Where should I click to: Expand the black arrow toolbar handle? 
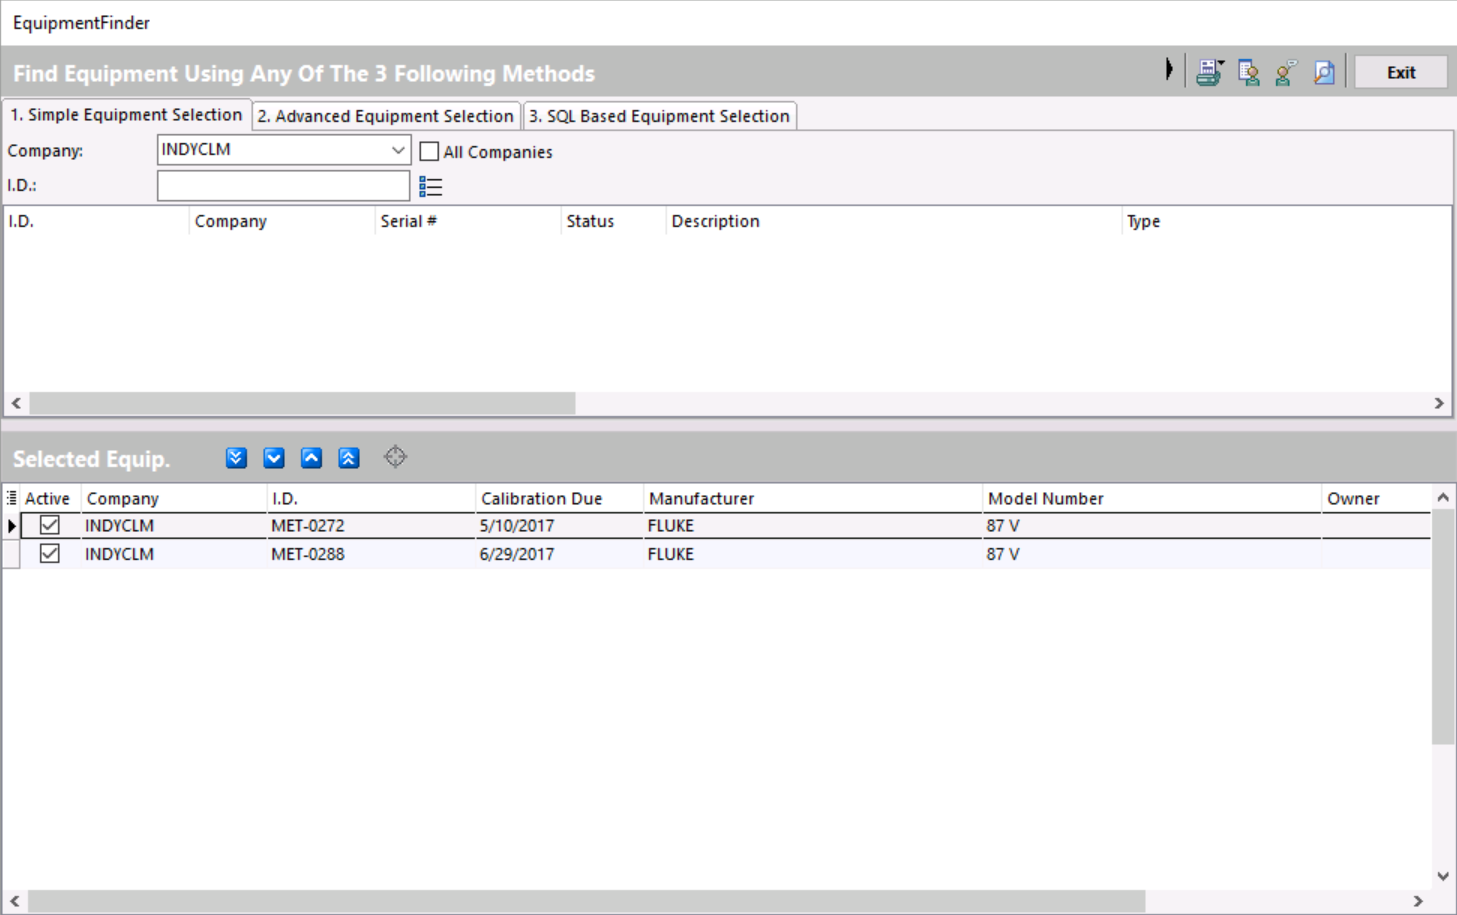[1168, 70]
